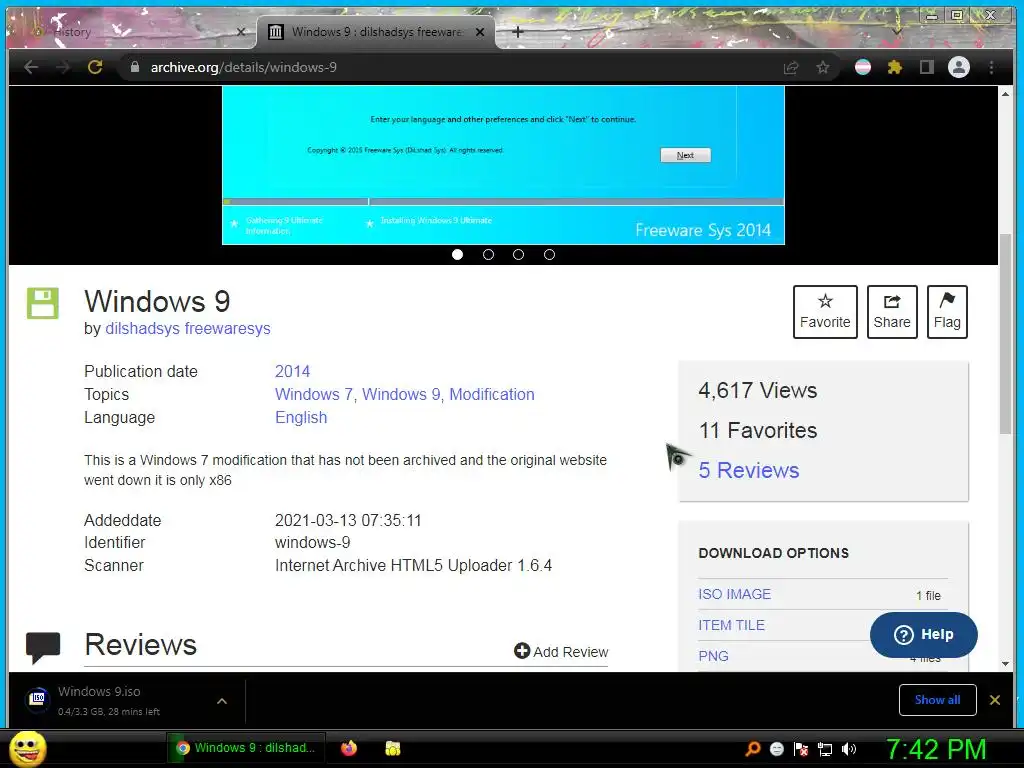Open uploader dilshadsys freewaresys link

187,328
